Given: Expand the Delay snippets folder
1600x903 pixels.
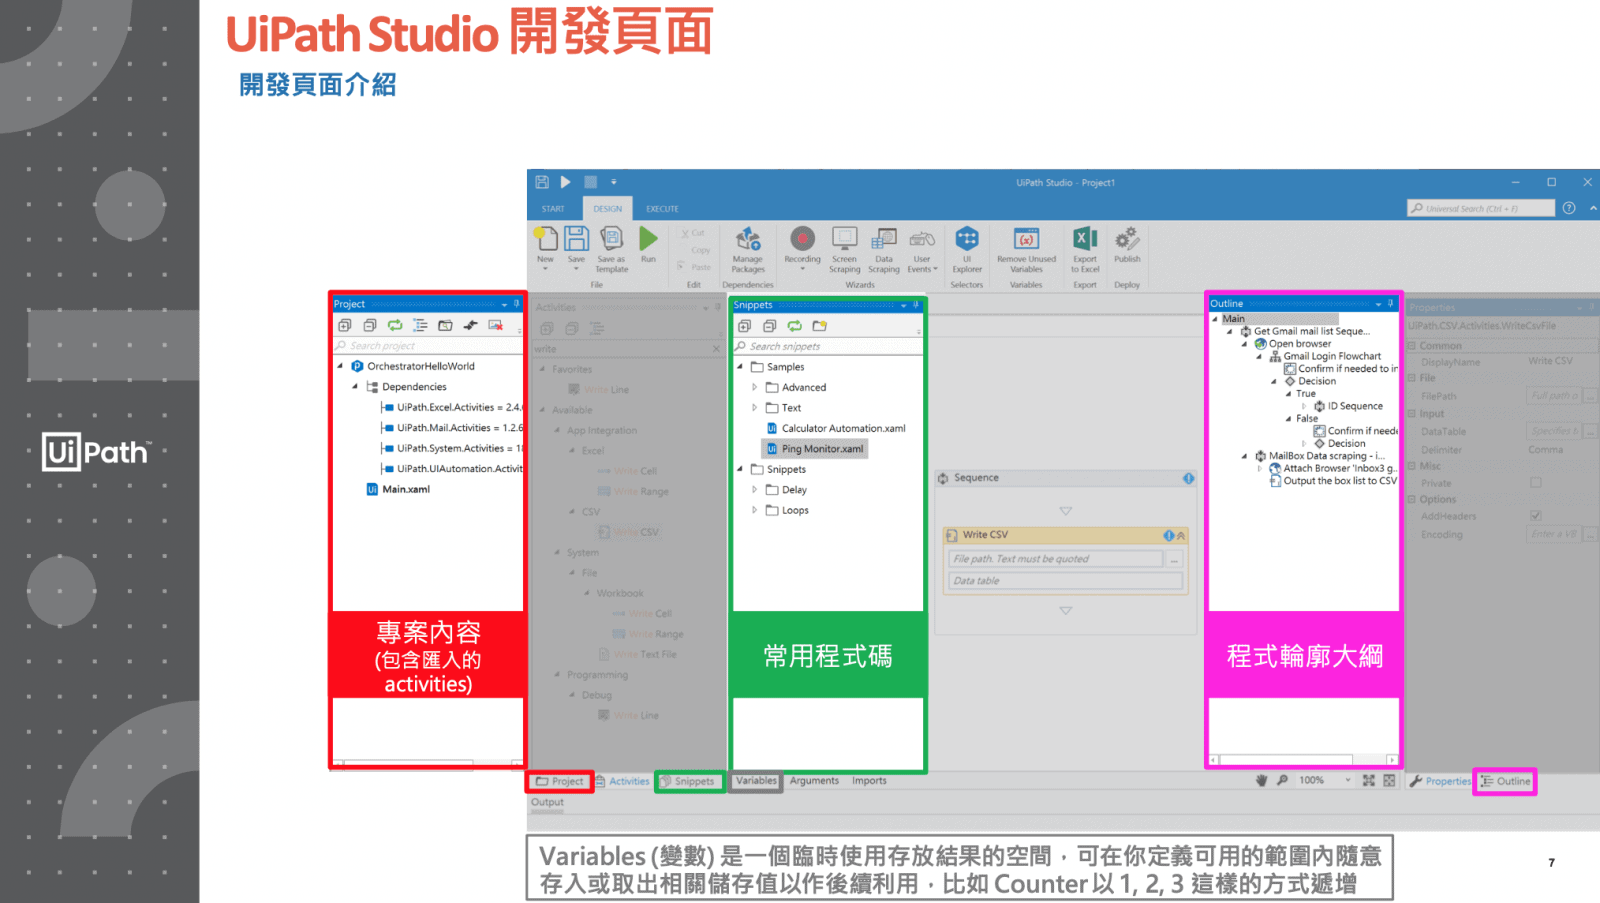Looking at the screenshot, I should coord(754,489).
